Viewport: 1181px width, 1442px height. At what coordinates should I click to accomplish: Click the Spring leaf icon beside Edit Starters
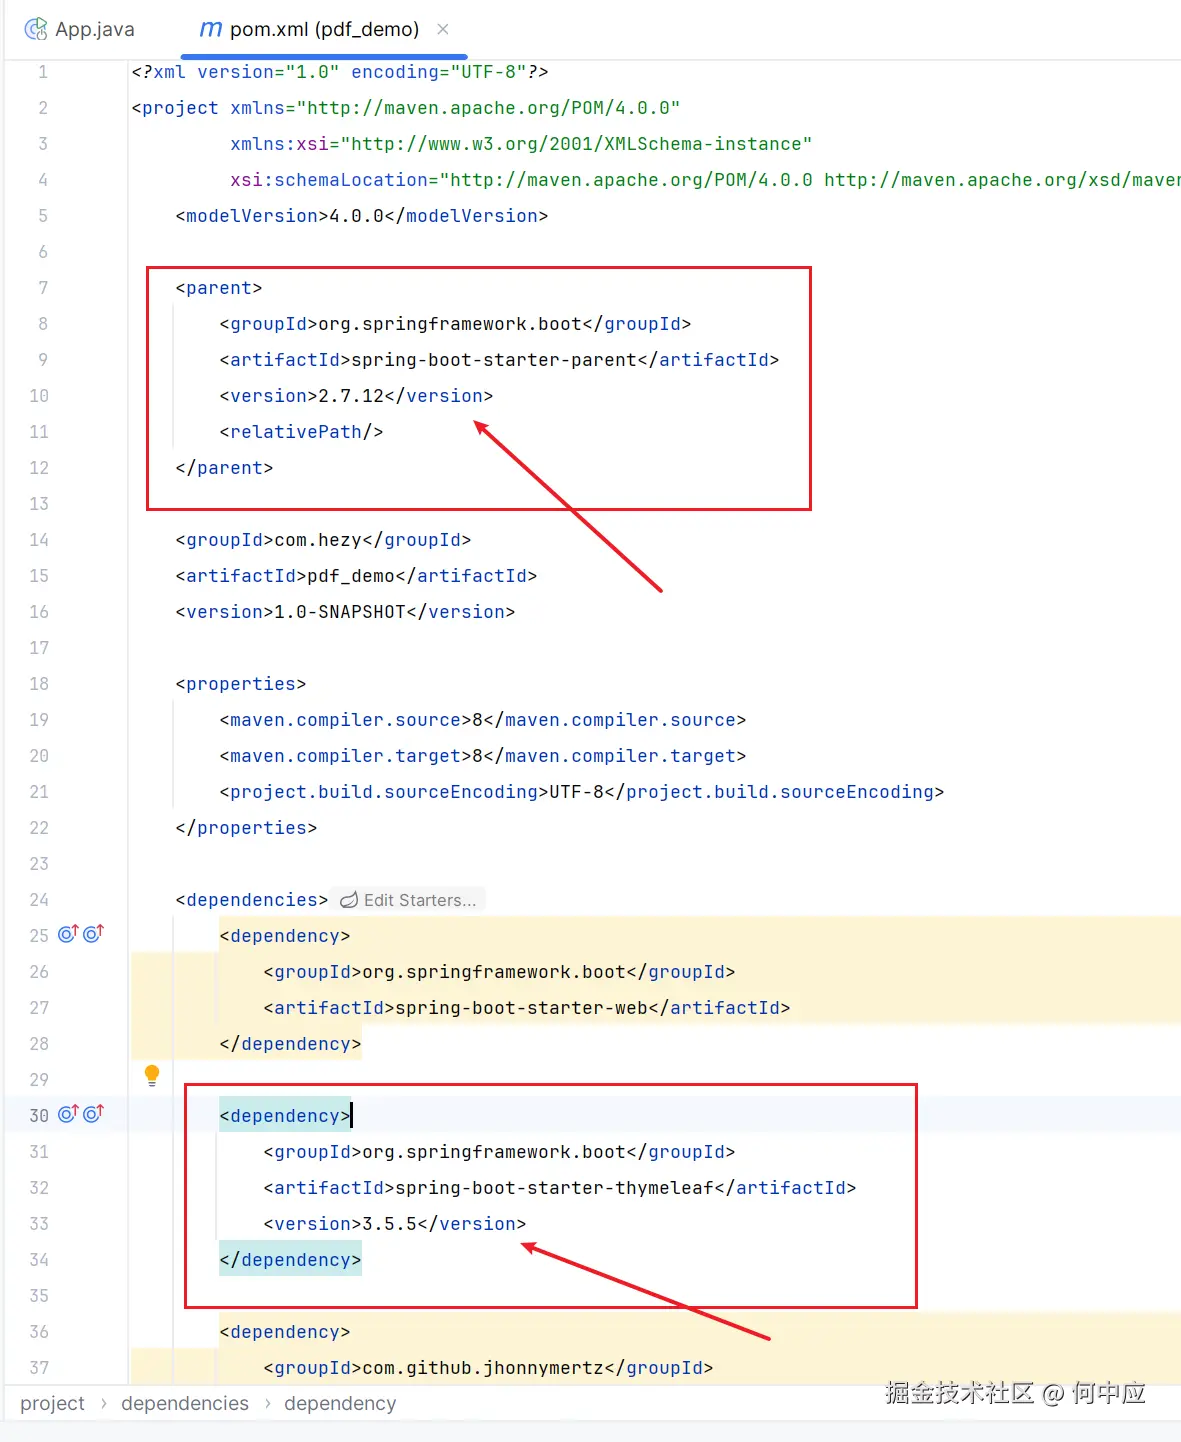(x=349, y=900)
